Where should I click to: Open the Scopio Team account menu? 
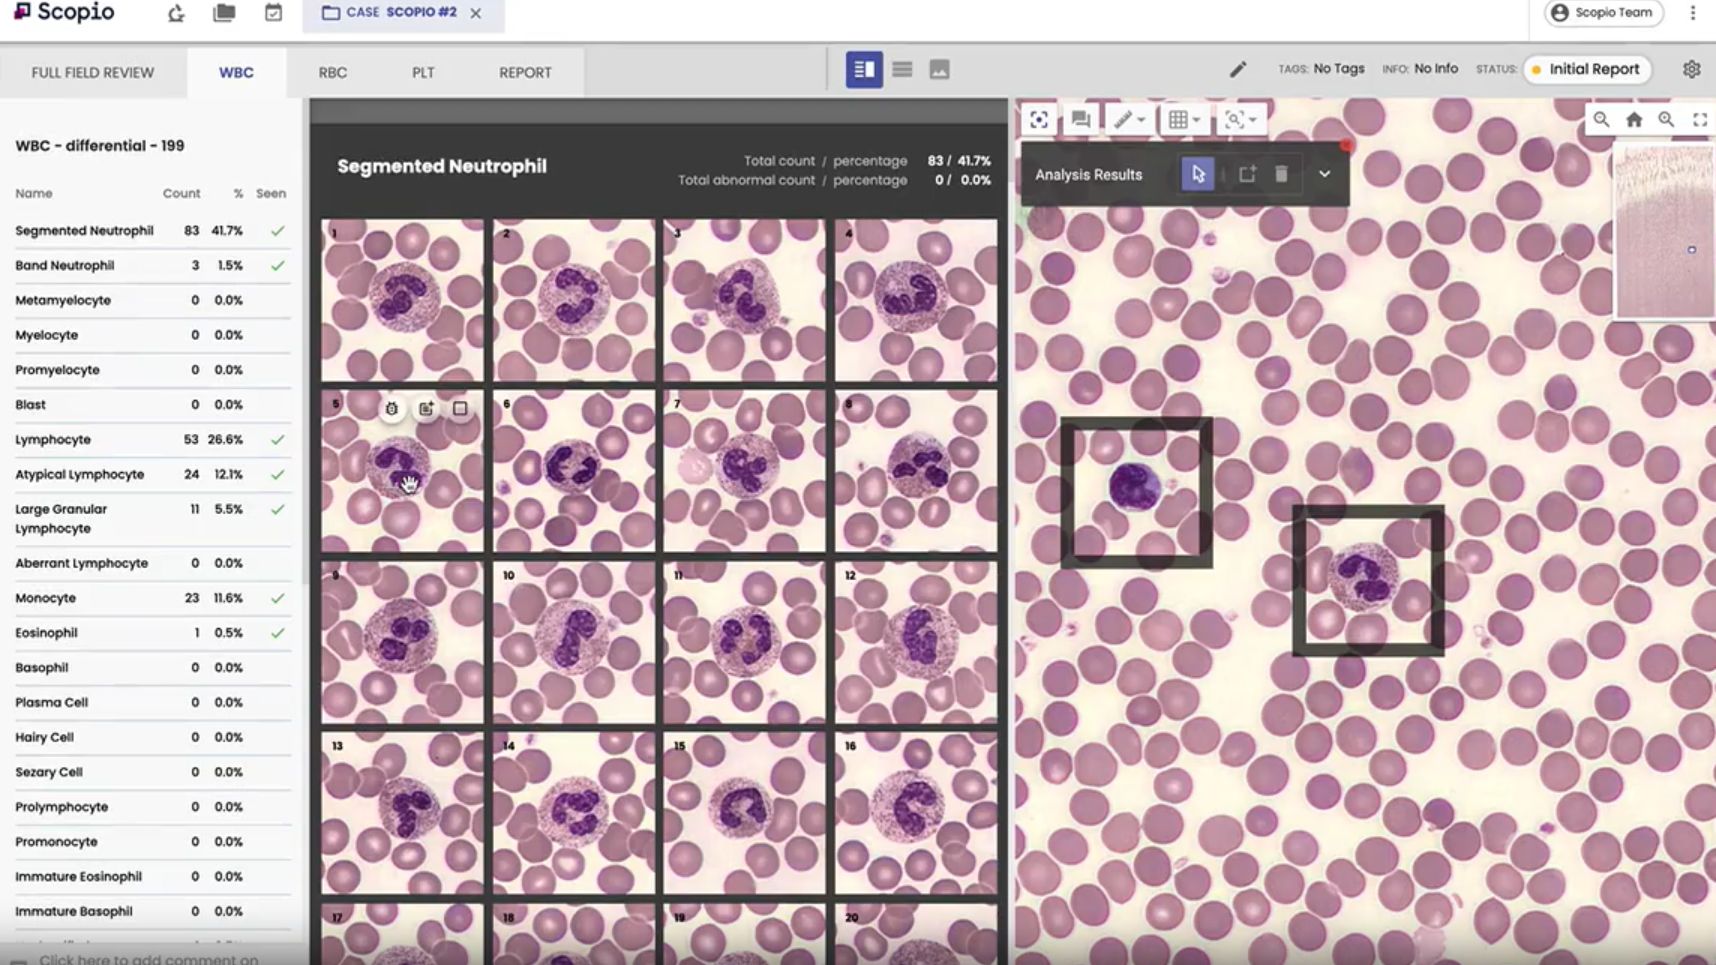click(1602, 13)
